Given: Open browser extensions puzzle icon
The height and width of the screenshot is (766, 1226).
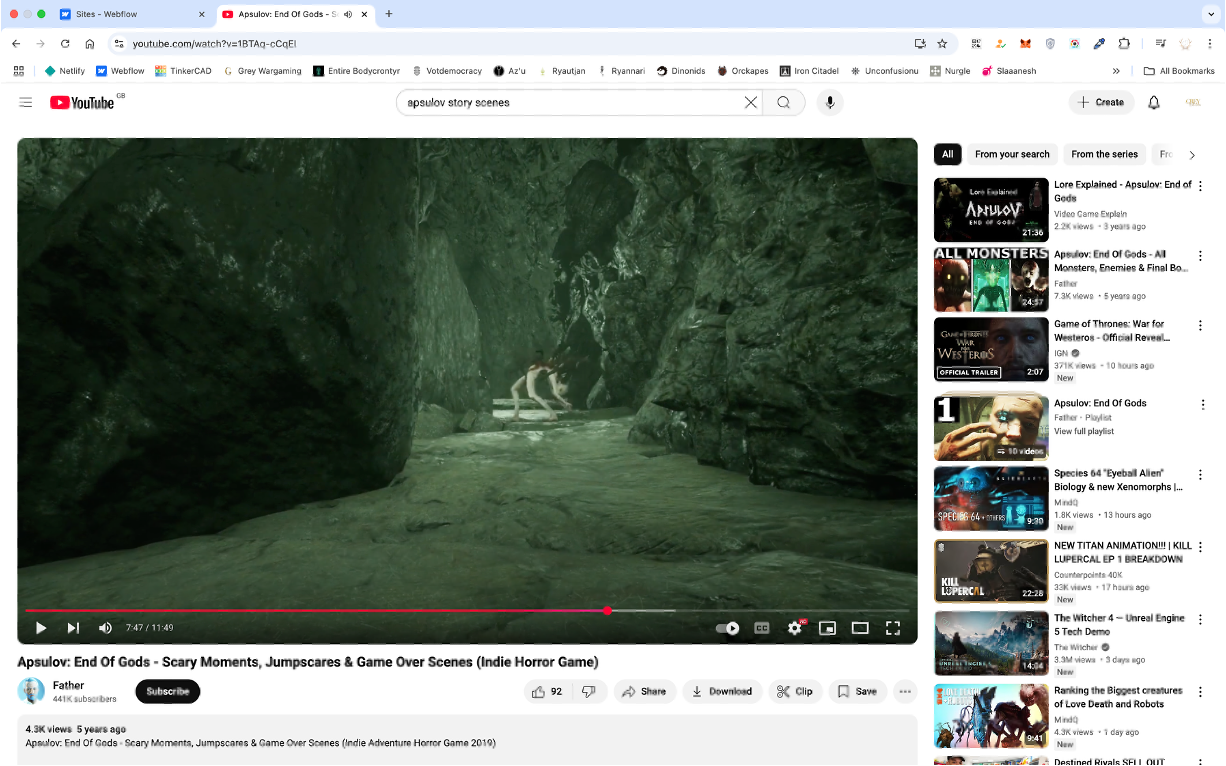Looking at the screenshot, I should pyautogui.click(x=1124, y=44).
